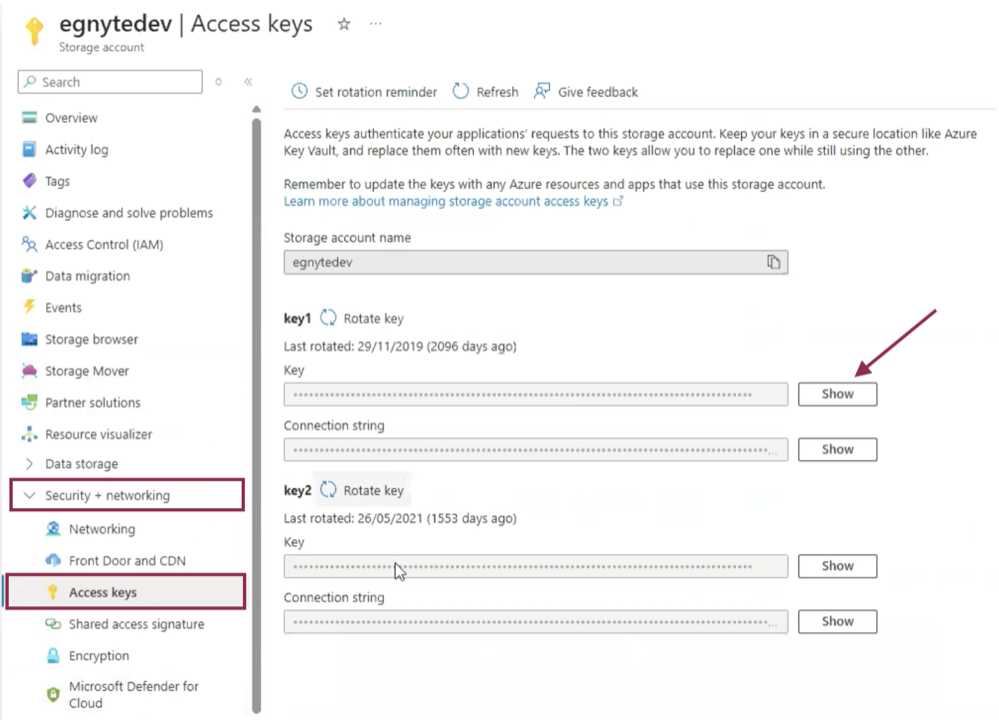999x720 pixels.
Task: Collapse the sidebar using the double chevron
Action: [248, 82]
